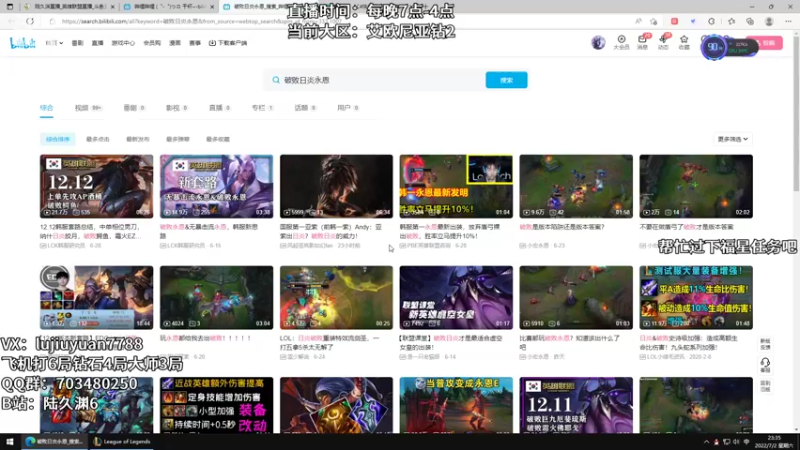The height and width of the screenshot is (450, 800).
Task: Click the red extension icon in the browser toolbar
Action: (674, 21)
